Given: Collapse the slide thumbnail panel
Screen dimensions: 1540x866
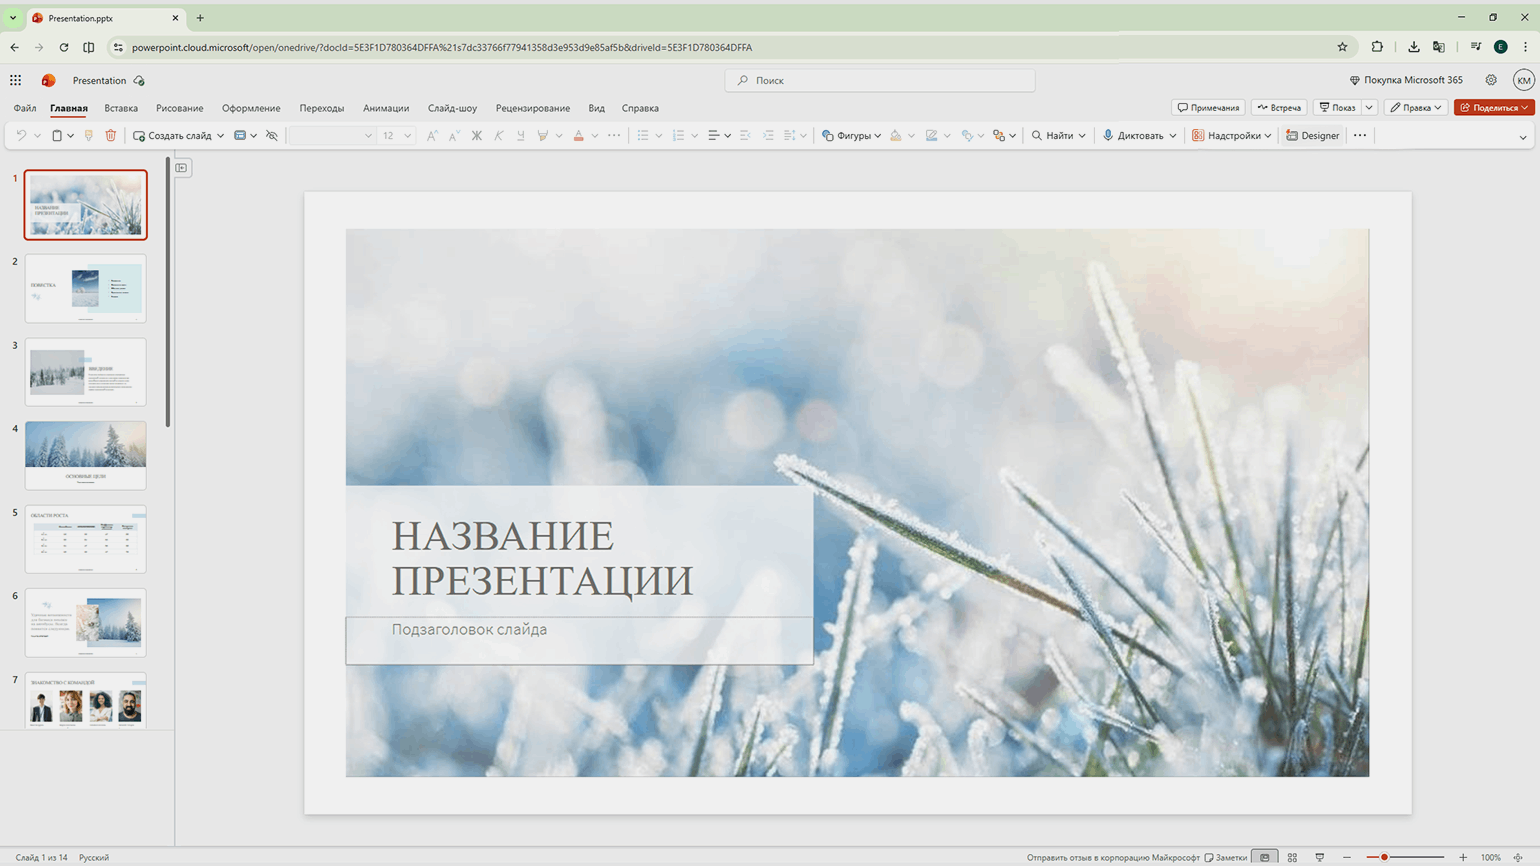Looking at the screenshot, I should click(182, 168).
